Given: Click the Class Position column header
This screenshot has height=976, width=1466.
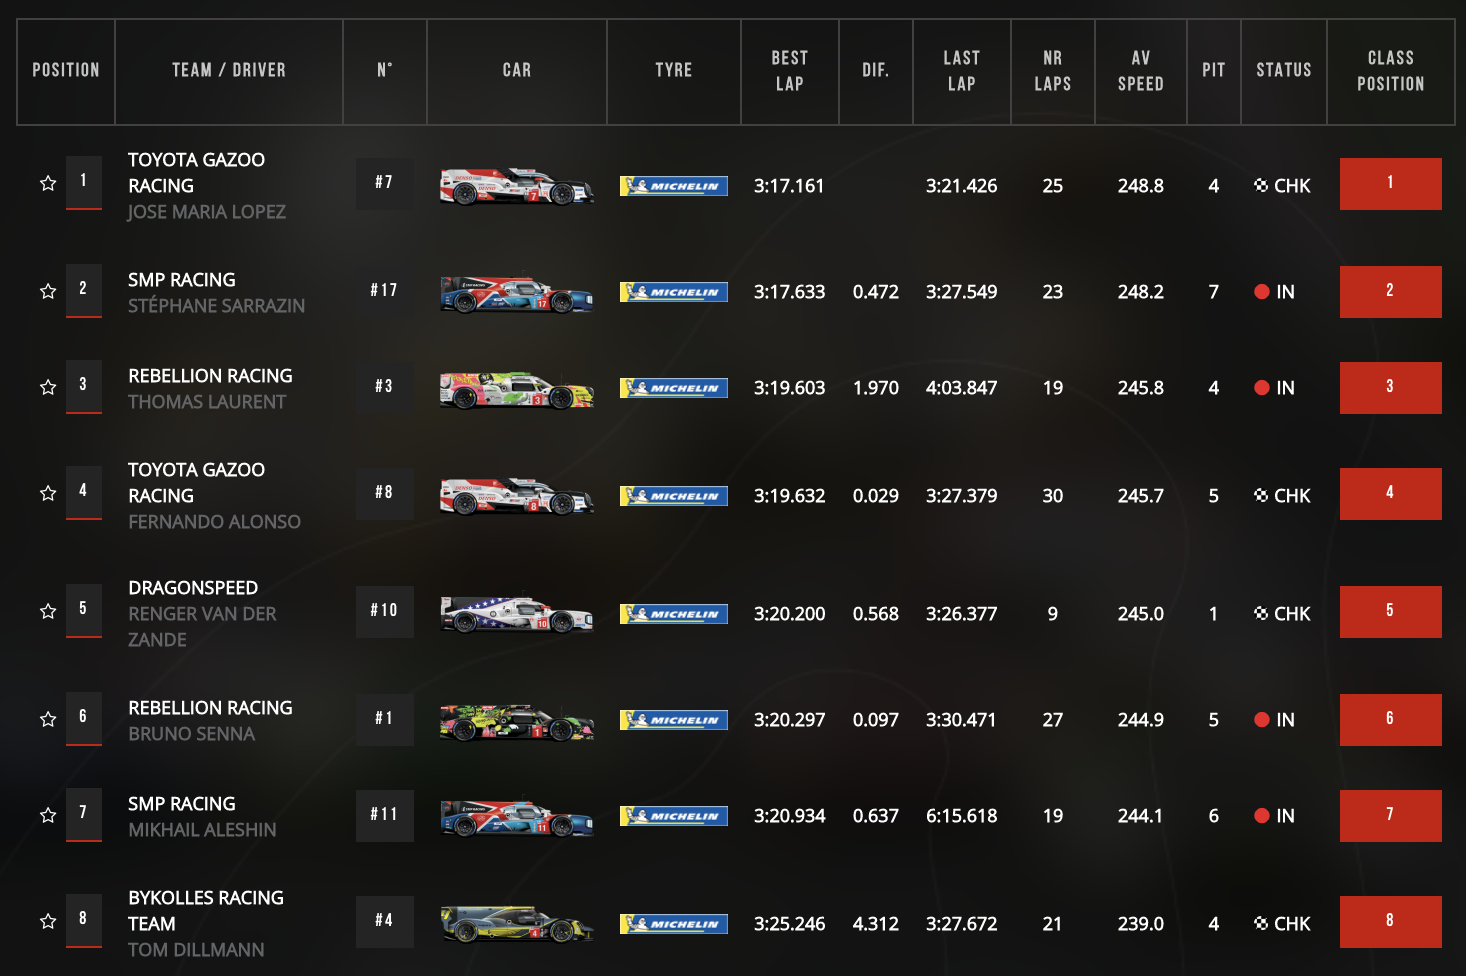Looking at the screenshot, I should [x=1391, y=71].
